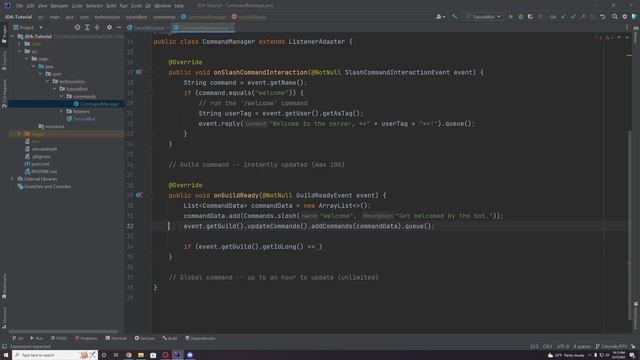Open the Refactor menu
Screen dimensions: 640x360
[94, 6]
